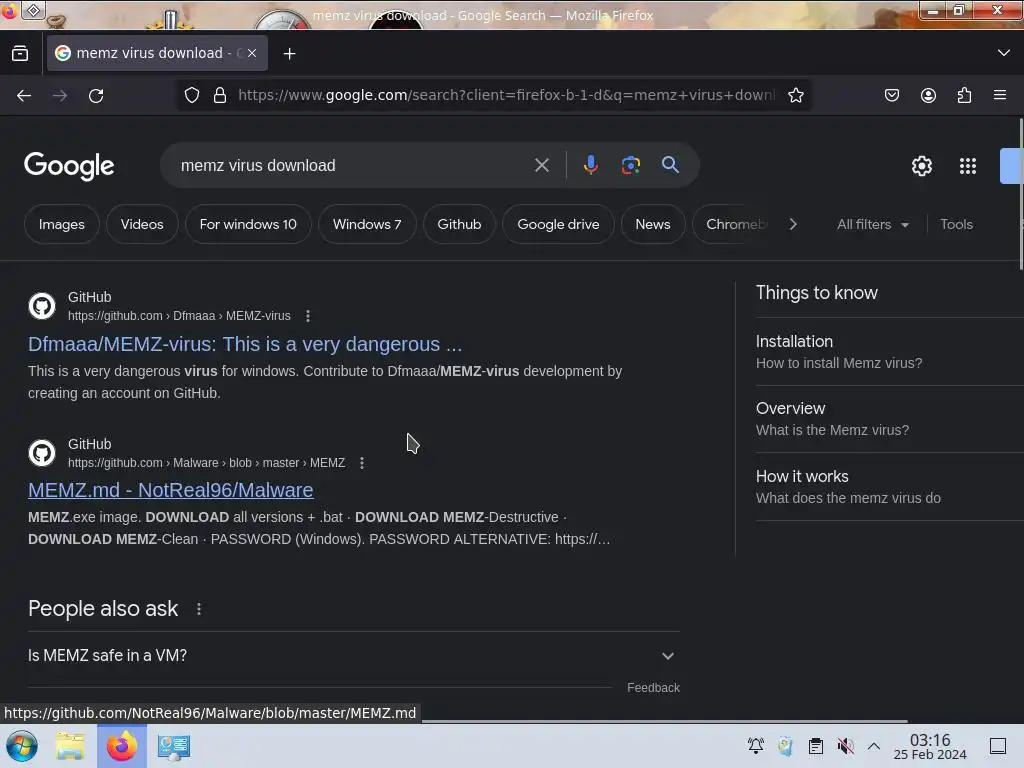Image resolution: width=1024 pixels, height=768 pixels.
Task: Filter results by Images
Action: point(61,224)
